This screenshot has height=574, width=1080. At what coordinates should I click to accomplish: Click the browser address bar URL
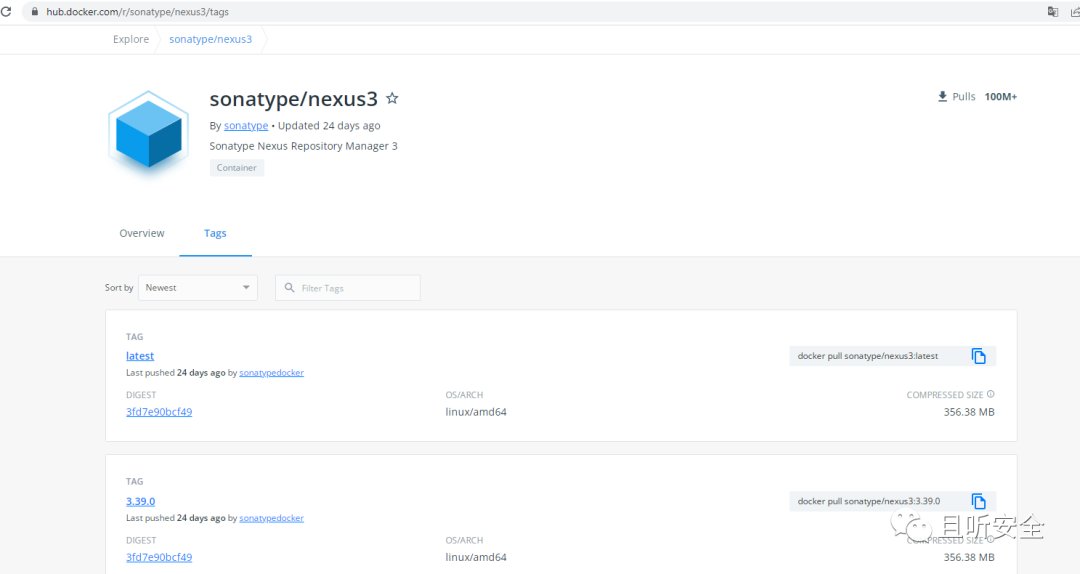click(138, 12)
